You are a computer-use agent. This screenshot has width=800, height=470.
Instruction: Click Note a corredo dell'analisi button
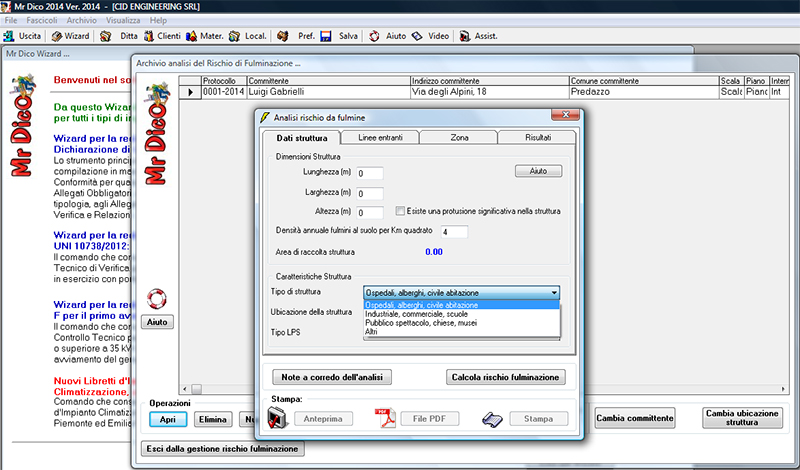332,377
